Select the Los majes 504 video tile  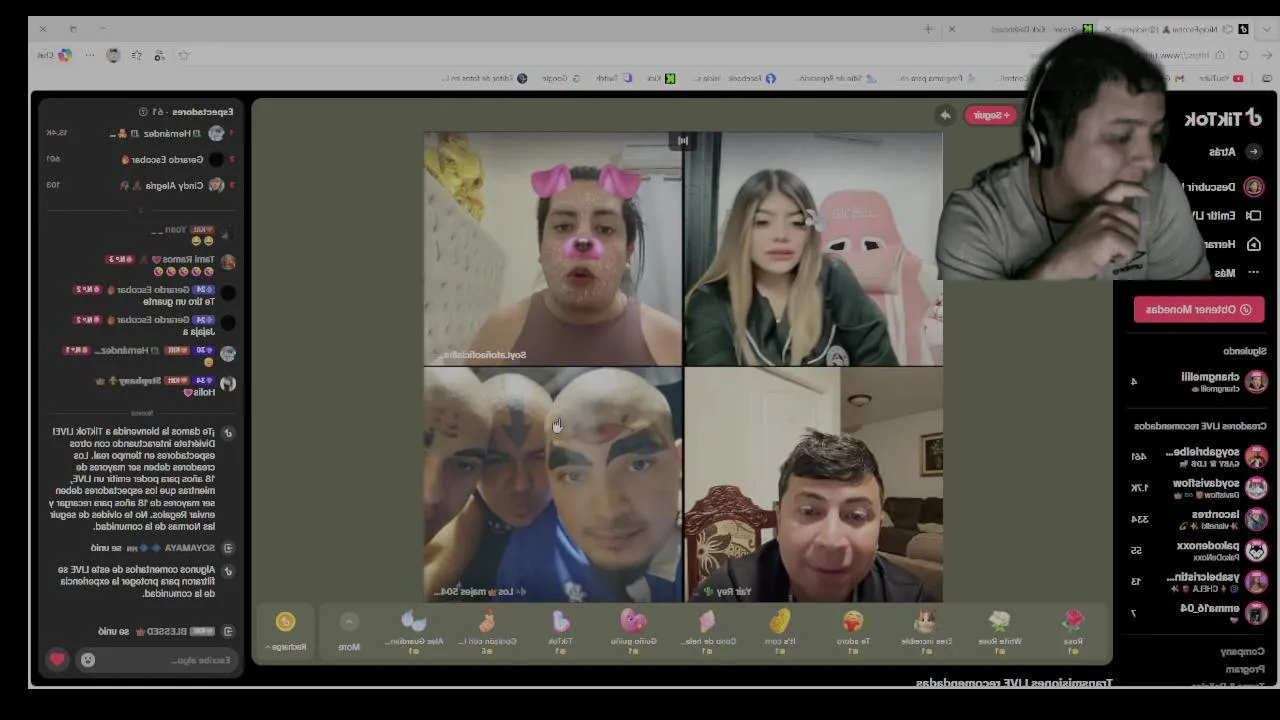[x=553, y=485]
